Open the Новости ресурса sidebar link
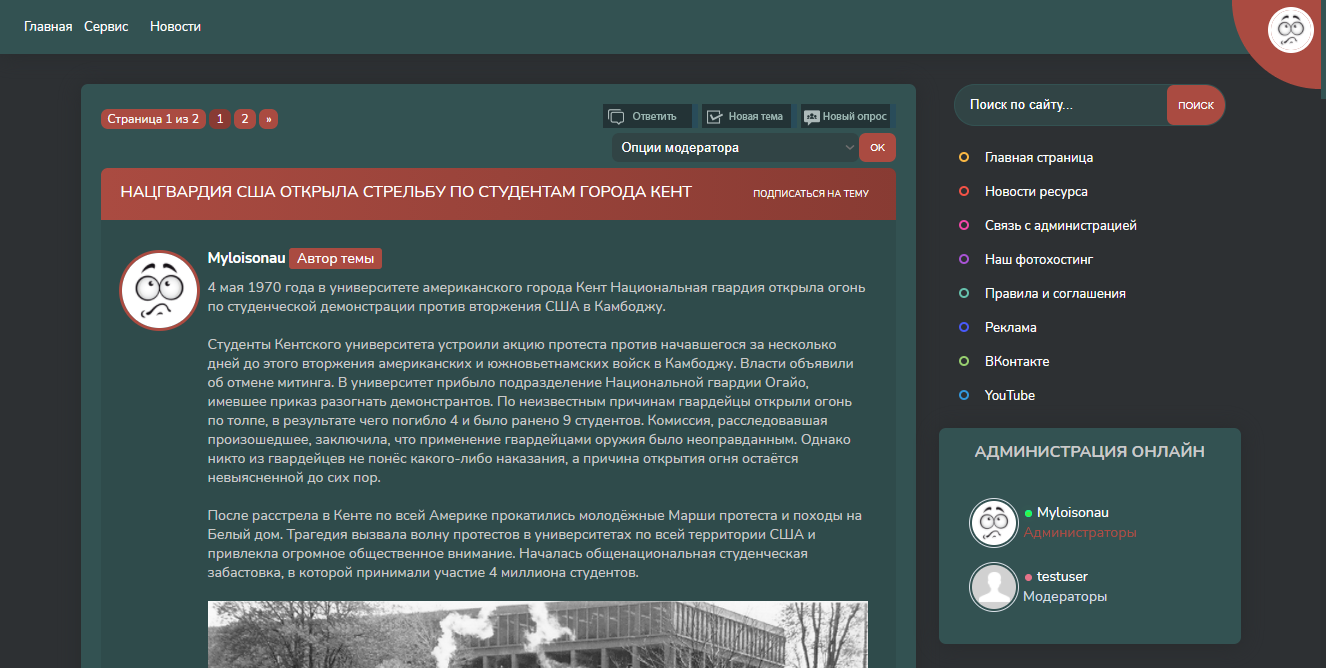 tap(1036, 191)
